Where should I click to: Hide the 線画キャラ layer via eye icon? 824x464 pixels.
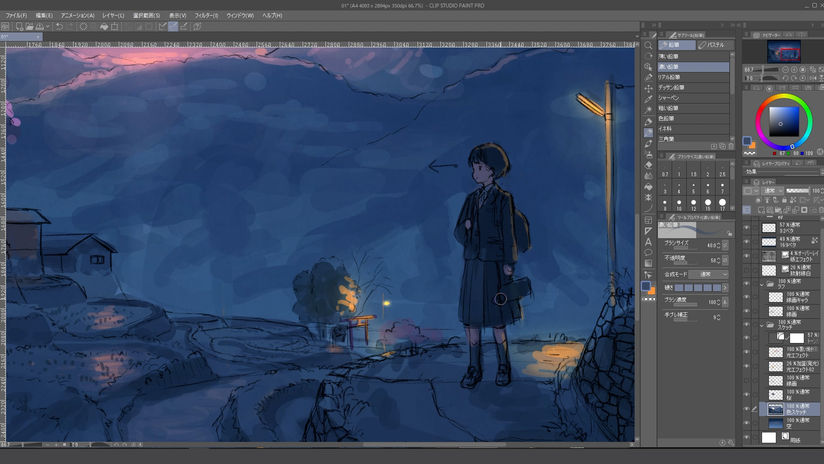(747, 297)
